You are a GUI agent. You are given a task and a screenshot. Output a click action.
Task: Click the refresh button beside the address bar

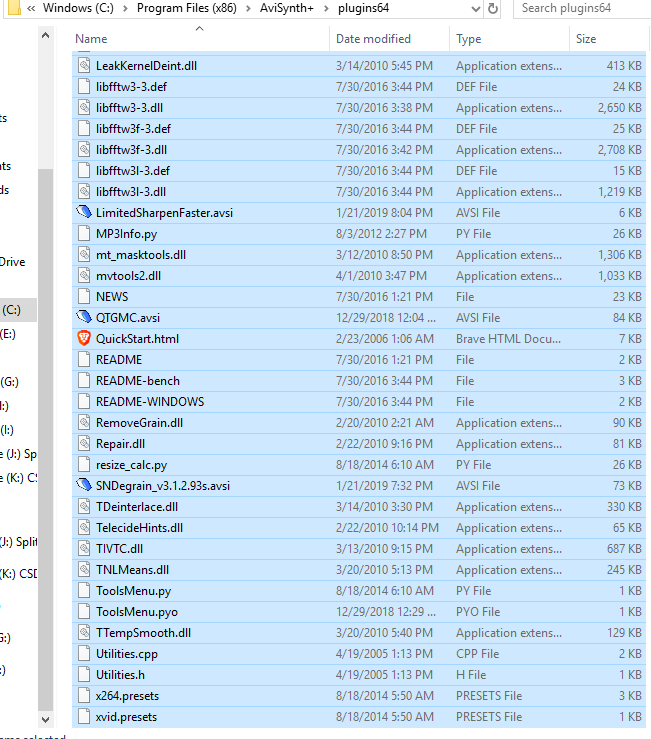click(x=493, y=8)
